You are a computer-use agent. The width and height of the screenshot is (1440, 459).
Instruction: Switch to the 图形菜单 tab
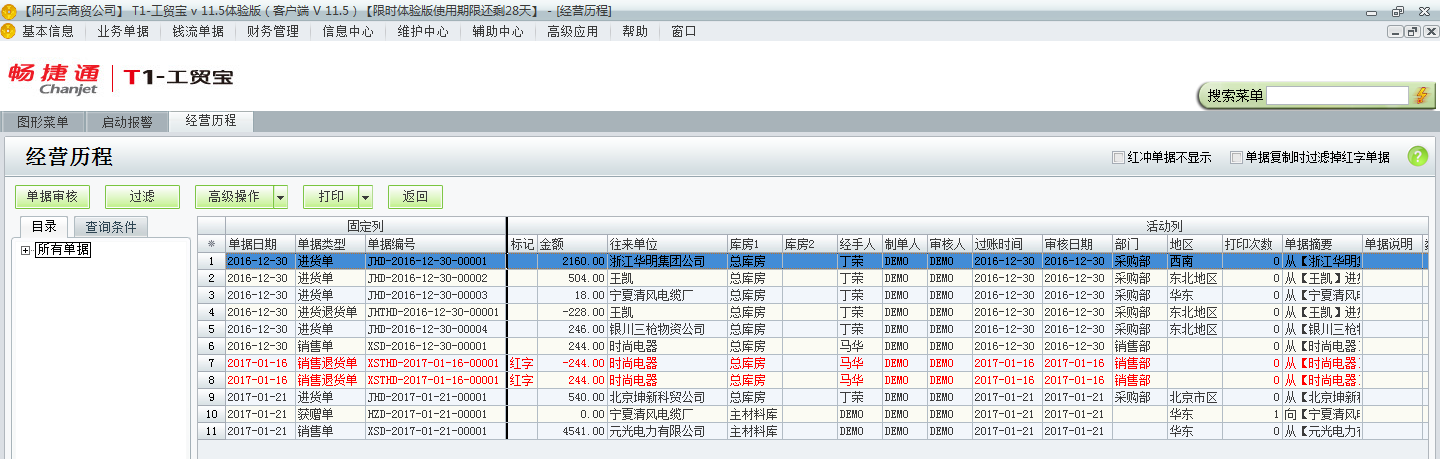point(43,122)
